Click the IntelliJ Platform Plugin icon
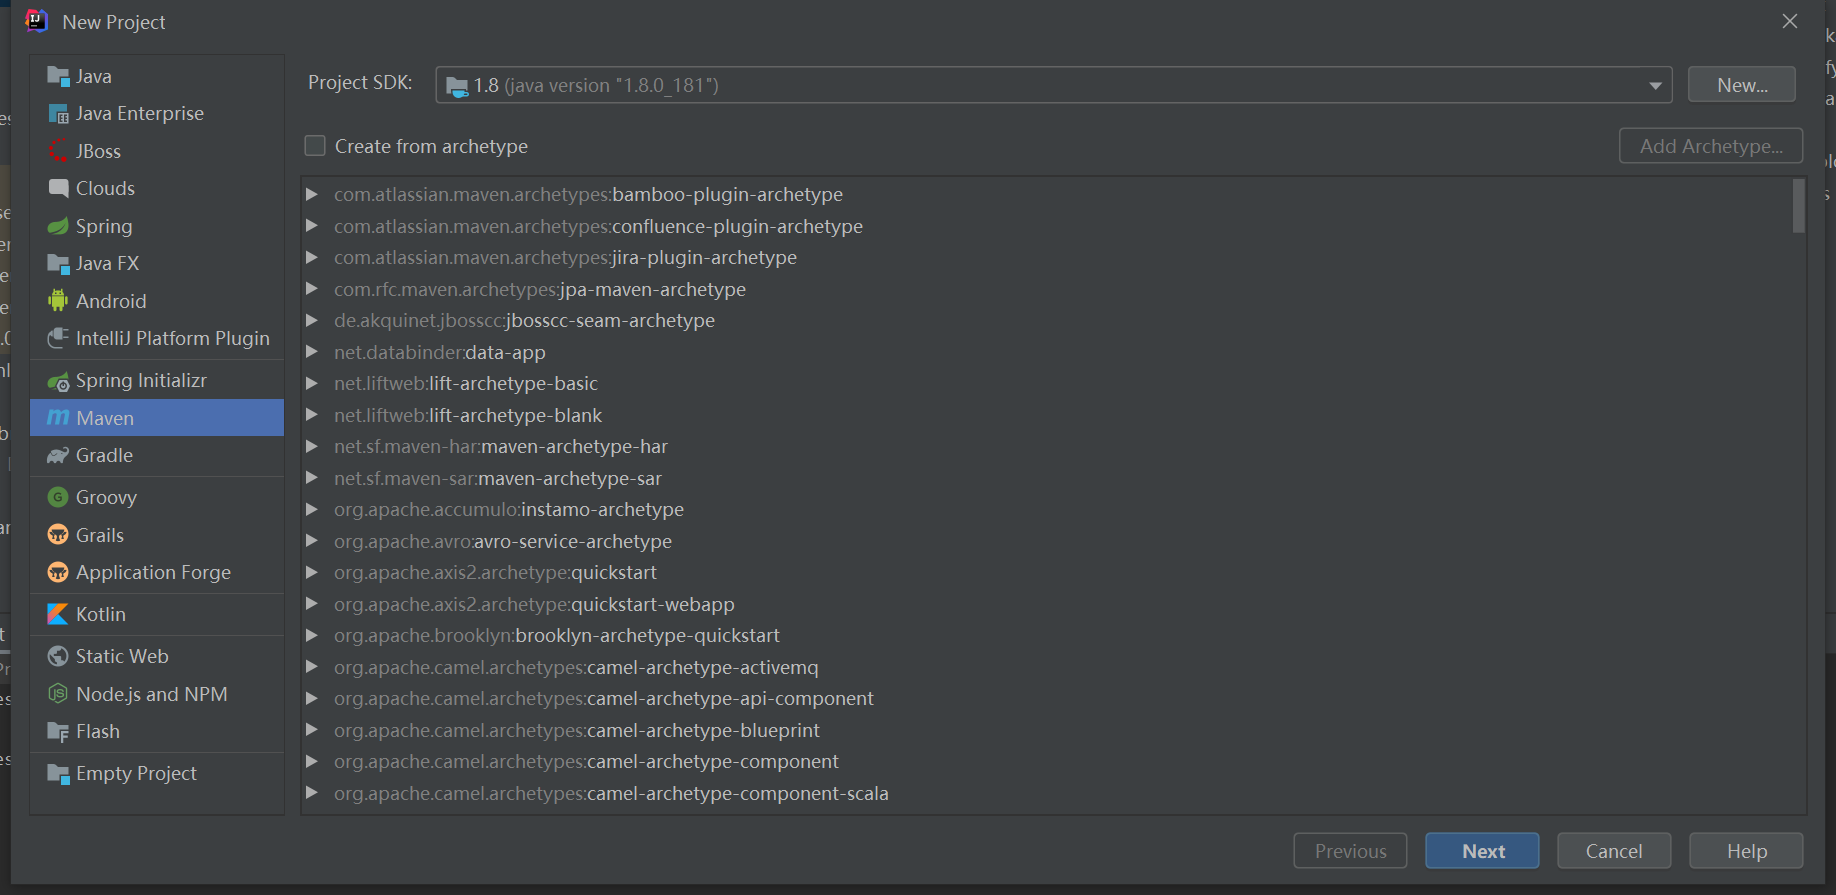This screenshot has height=895, width=1836. pyautogui.click(x=58, y=338)
